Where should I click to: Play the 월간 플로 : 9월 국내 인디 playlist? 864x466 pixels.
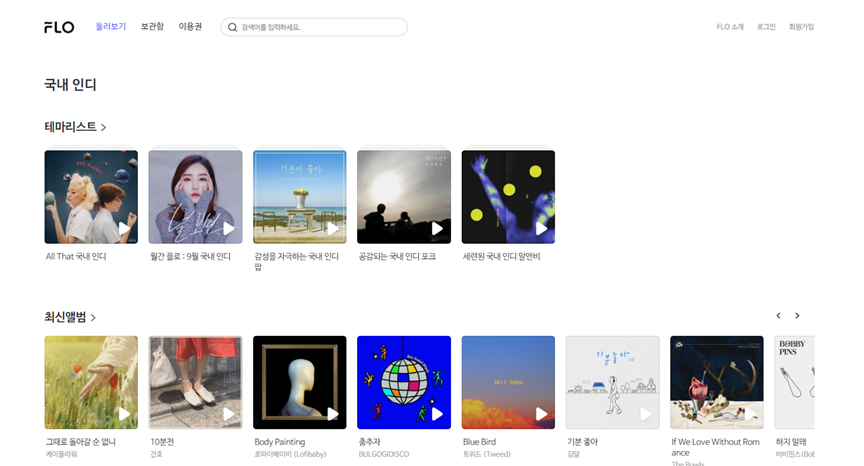[x=228, y=229]
